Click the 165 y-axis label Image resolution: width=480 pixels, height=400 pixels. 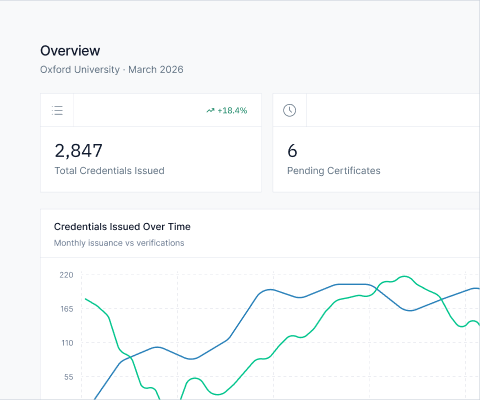click(66, 309)
